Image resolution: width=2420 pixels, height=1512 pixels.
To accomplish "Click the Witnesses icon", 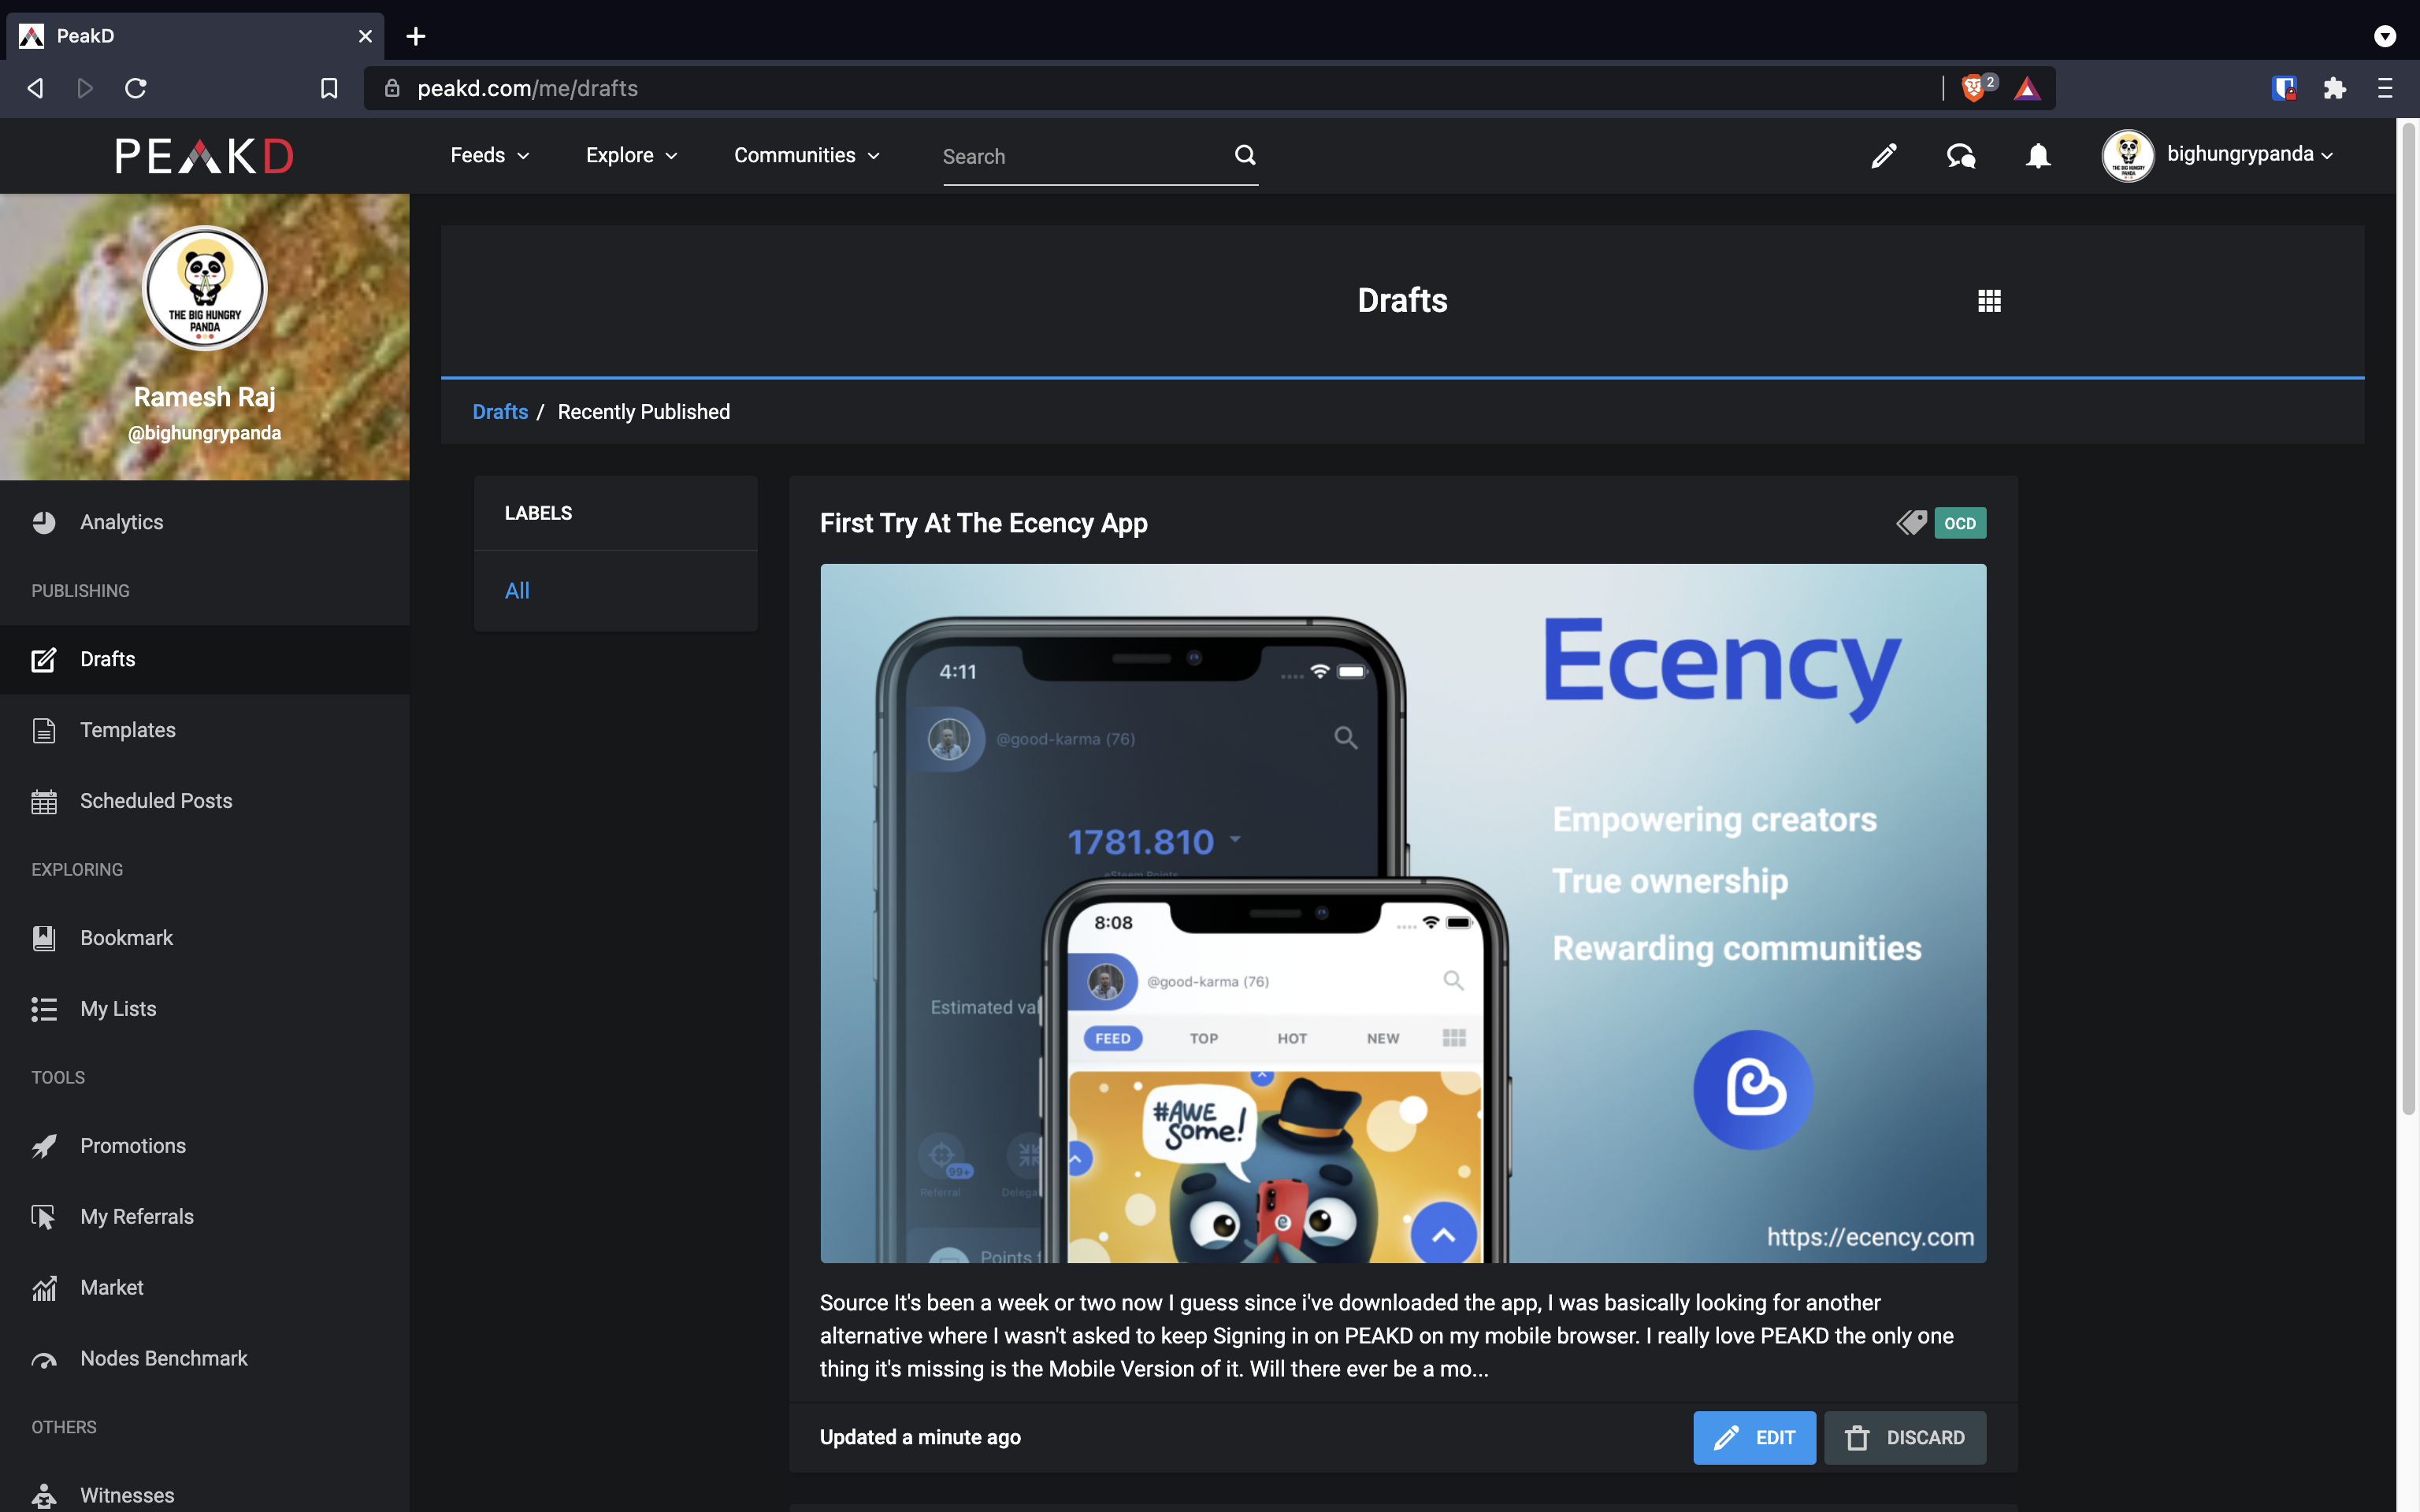I will coord(44,1496).
